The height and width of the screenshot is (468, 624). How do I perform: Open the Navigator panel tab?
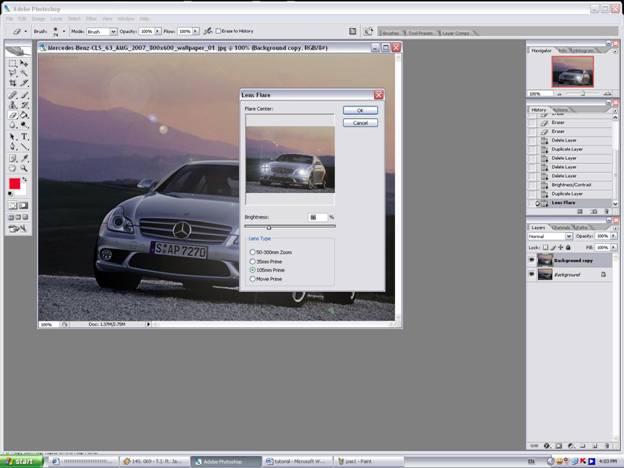coord(541,49)
